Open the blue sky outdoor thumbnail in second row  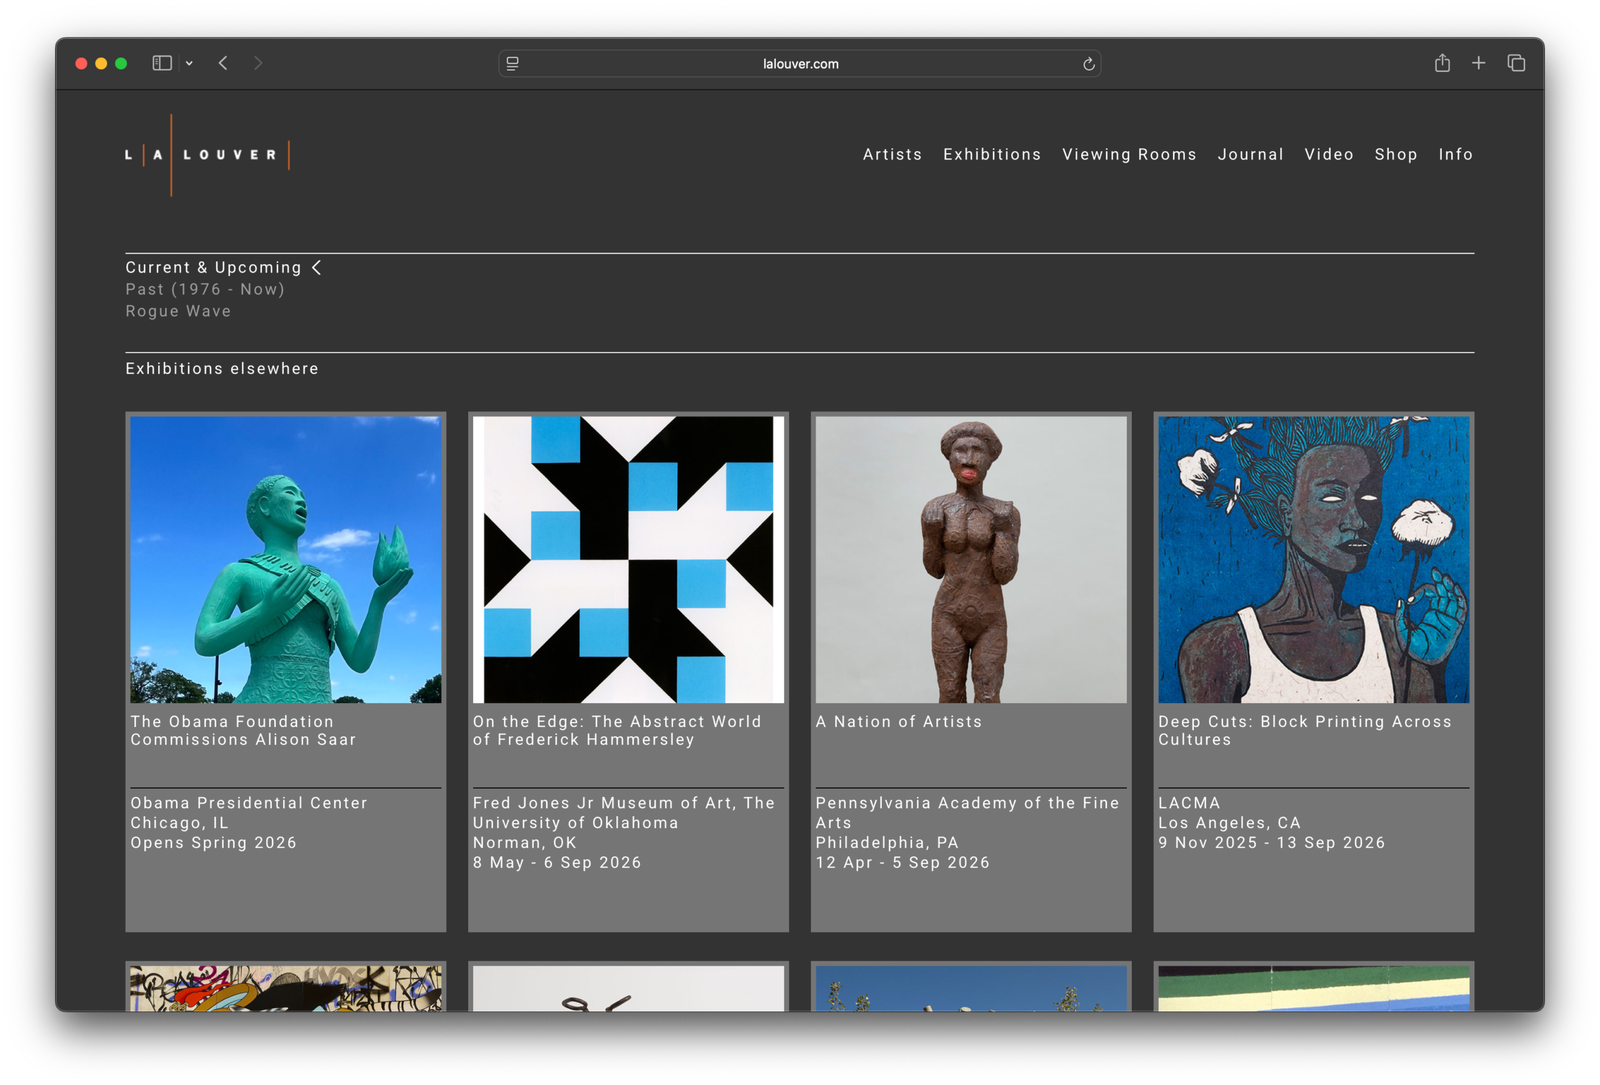(971, 988)
